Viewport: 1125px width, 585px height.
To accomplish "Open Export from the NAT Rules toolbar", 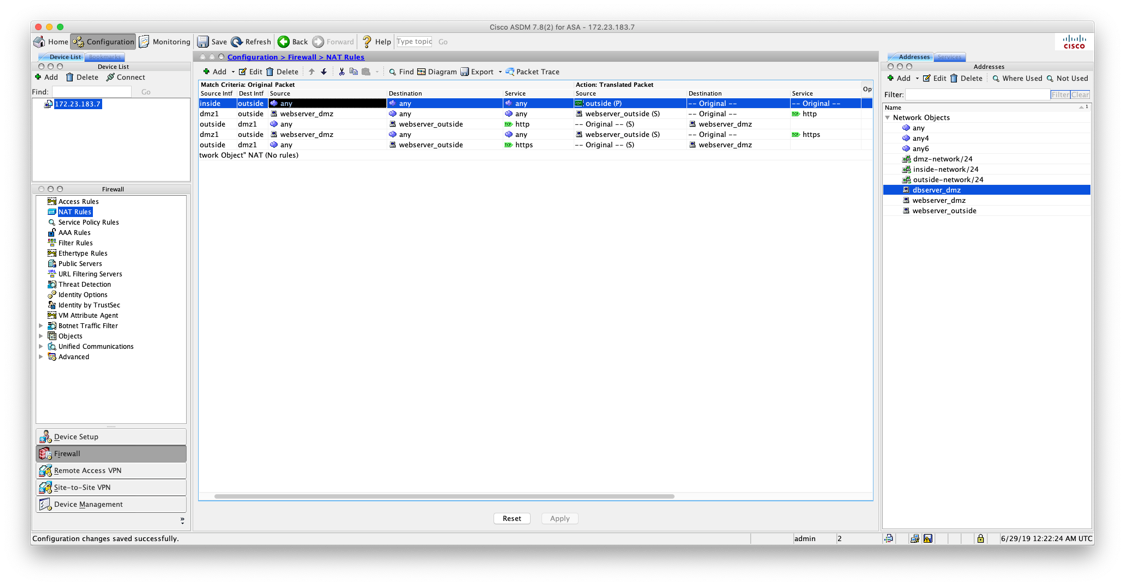I will pyautogui.click(x=474, y=71).
